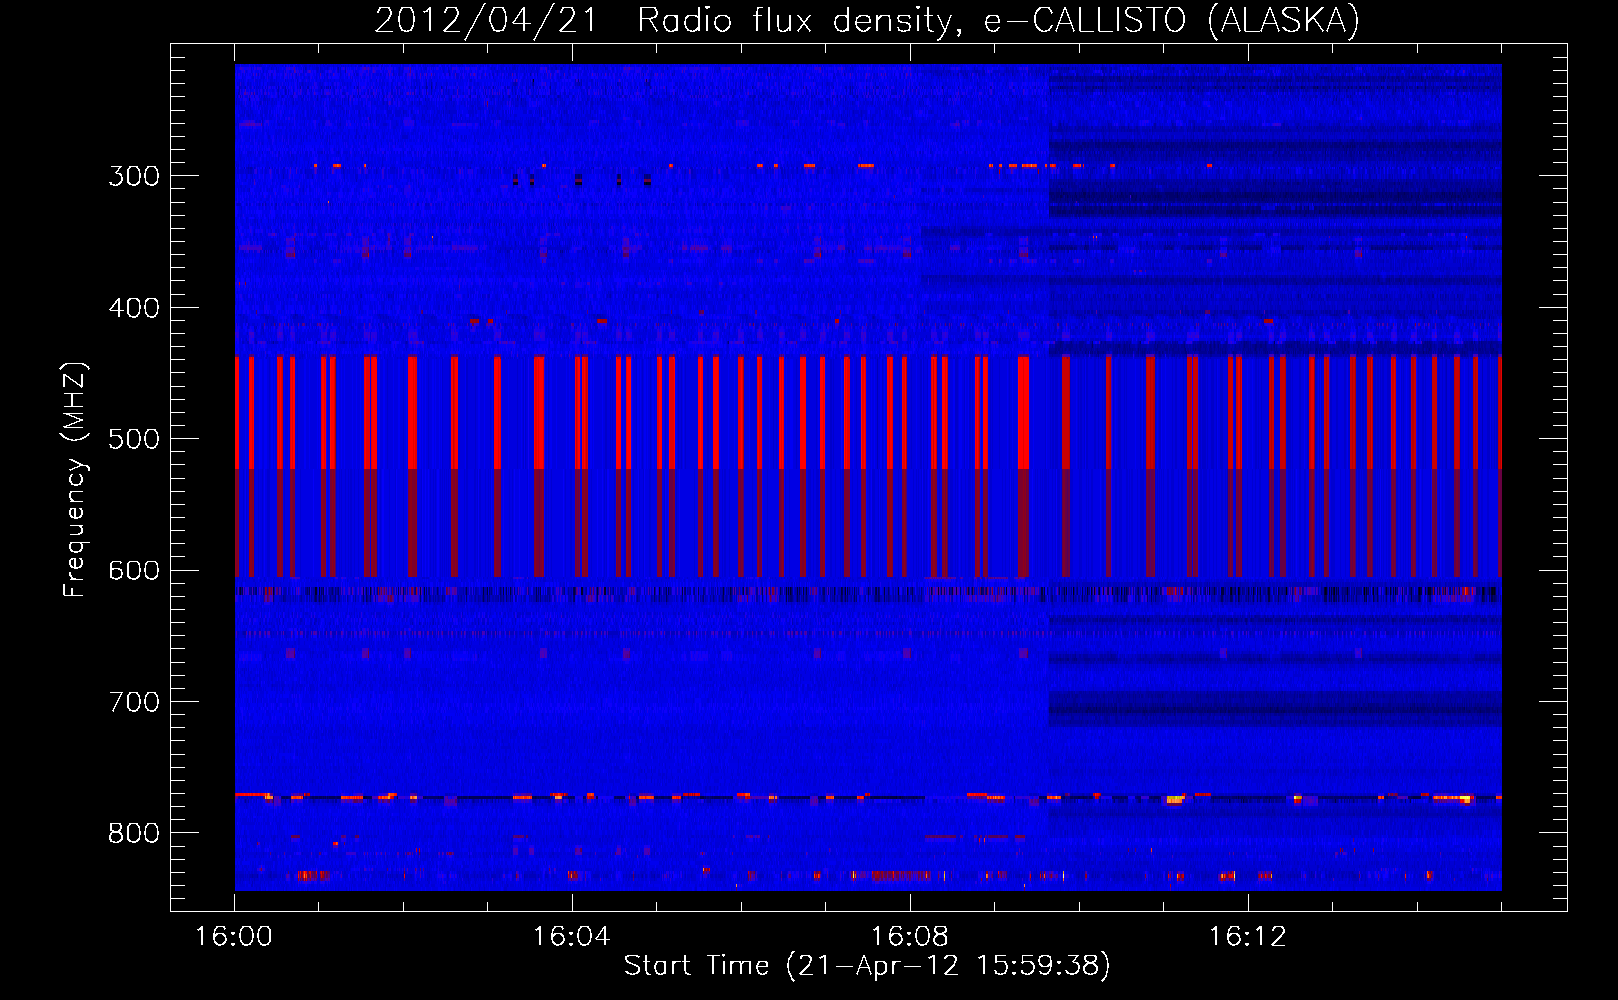The image size is (1618, 1000).
Task: Click the 16:00 time tick label
Action: click(234, 937)
